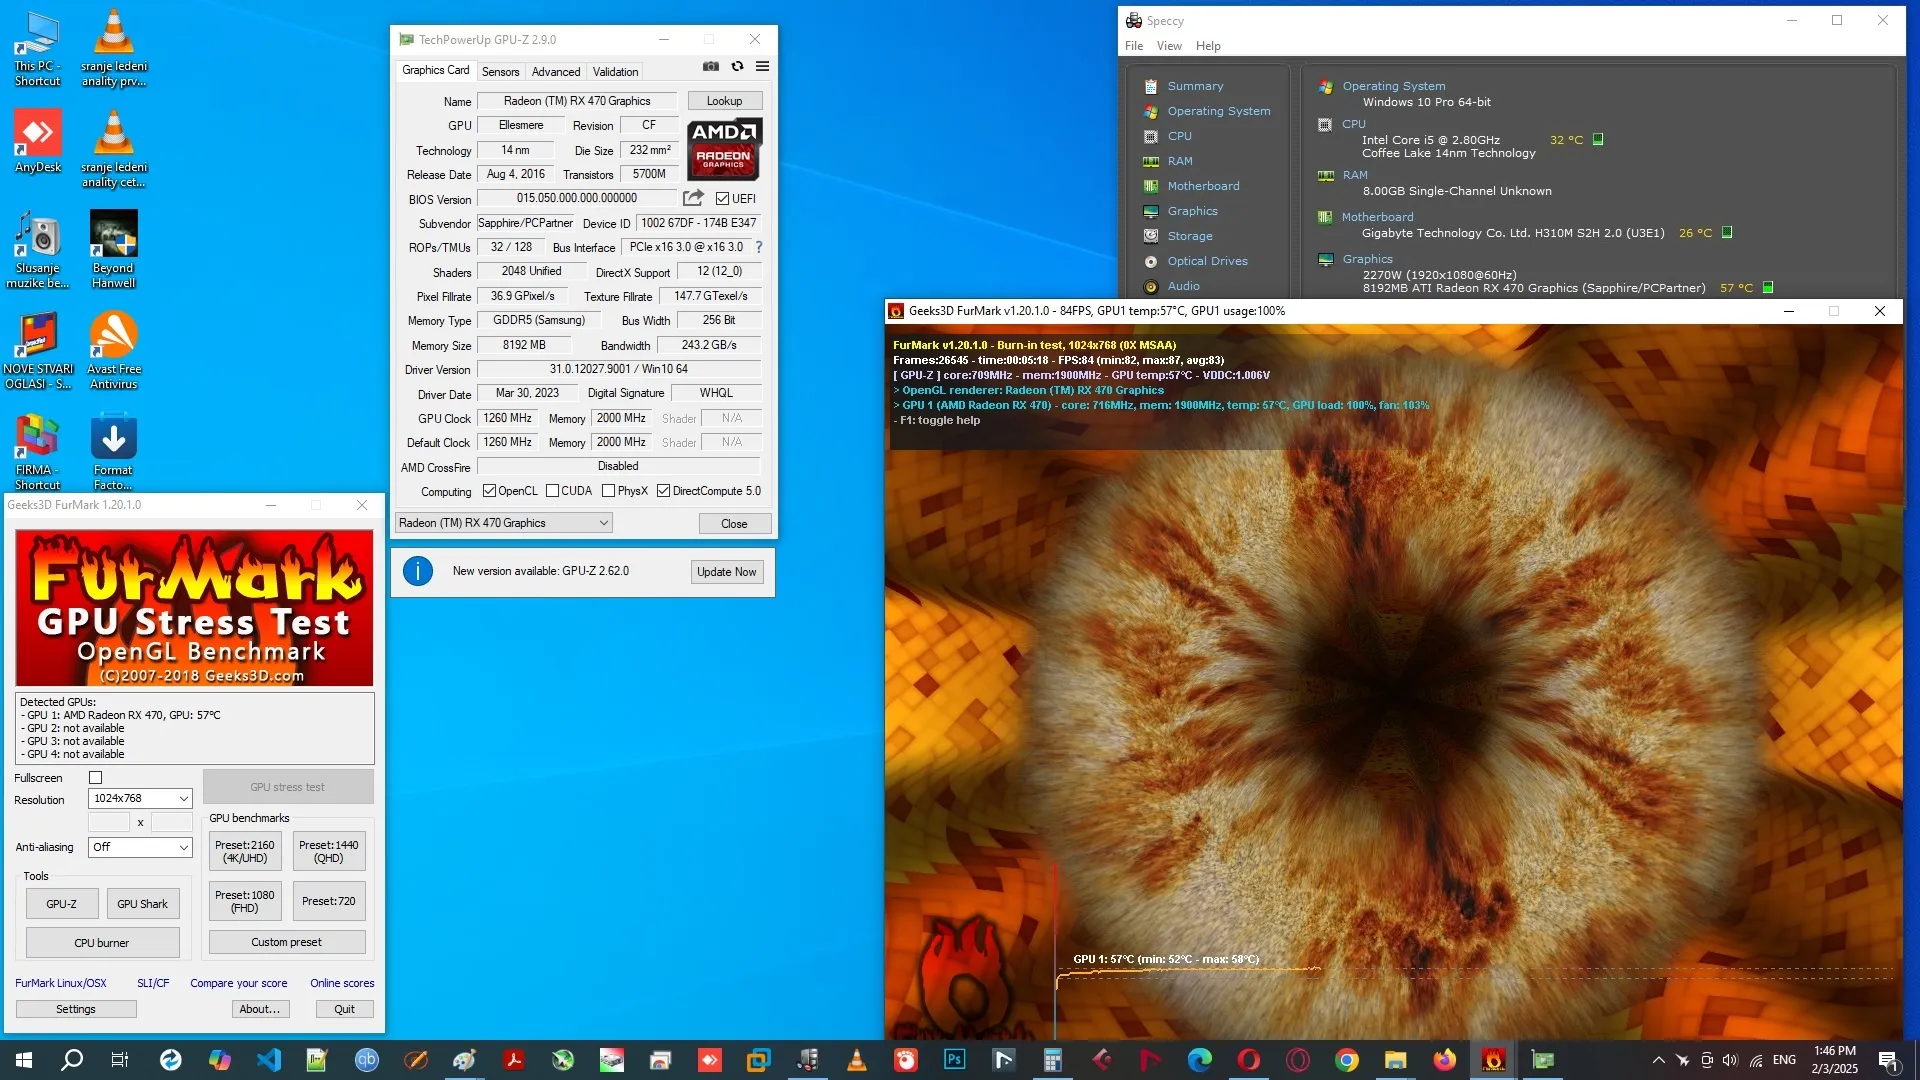Screen dimensions: 1920x1080
Task: Click the AMD Radeon Graphics logo
Action: (x=725, y=149)
